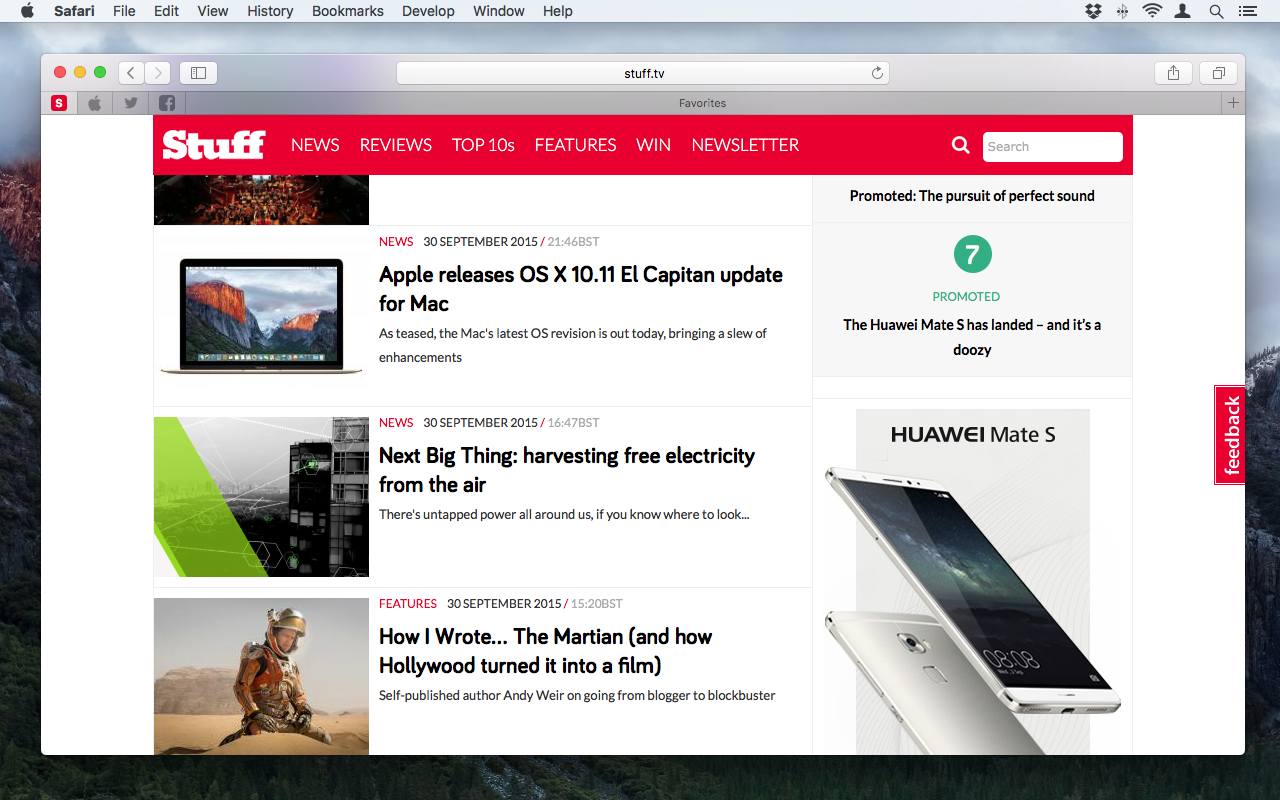This screenshot has width=1280, height=800.
Task: Click the NEWS tag on the electricity article
Action: (x=396, y=422)
